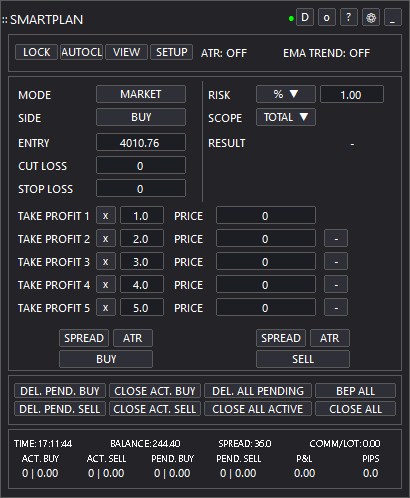This screenshot has height=498, width=410.
Task: Click CLOSE ALL ACTIVE
Action: tap(258, 409)
